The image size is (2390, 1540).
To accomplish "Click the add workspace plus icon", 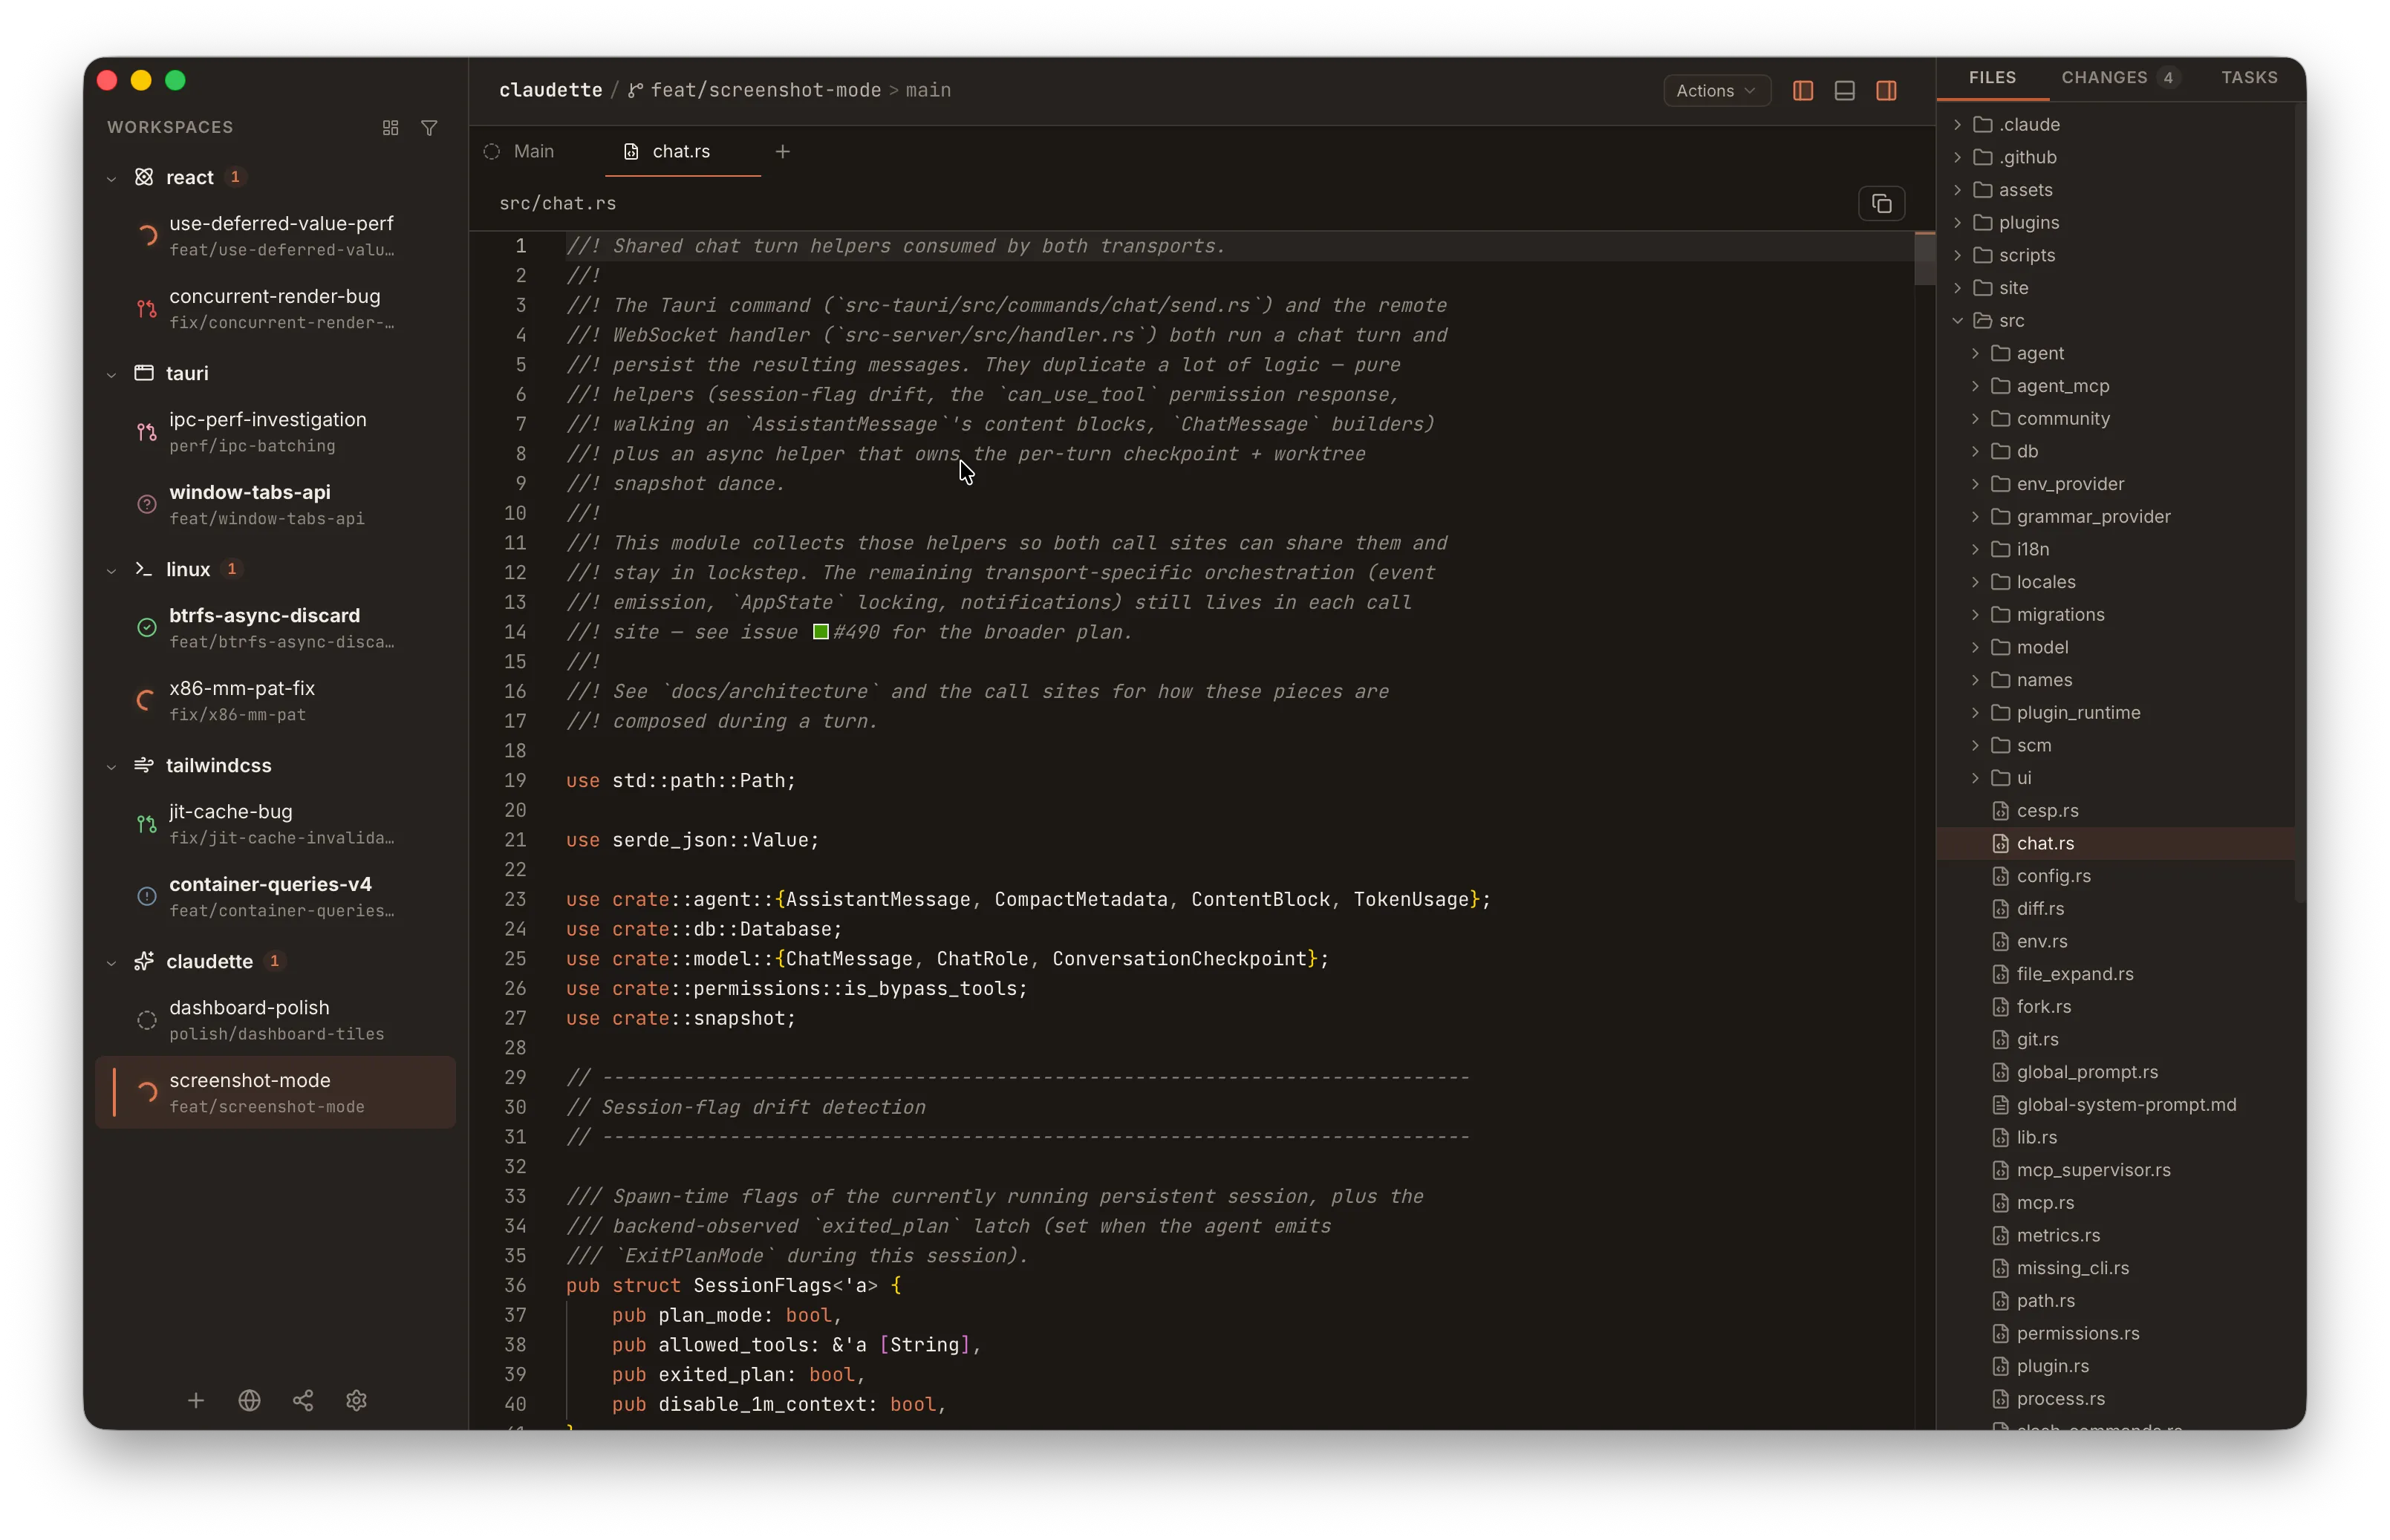I will point(196,1400).
